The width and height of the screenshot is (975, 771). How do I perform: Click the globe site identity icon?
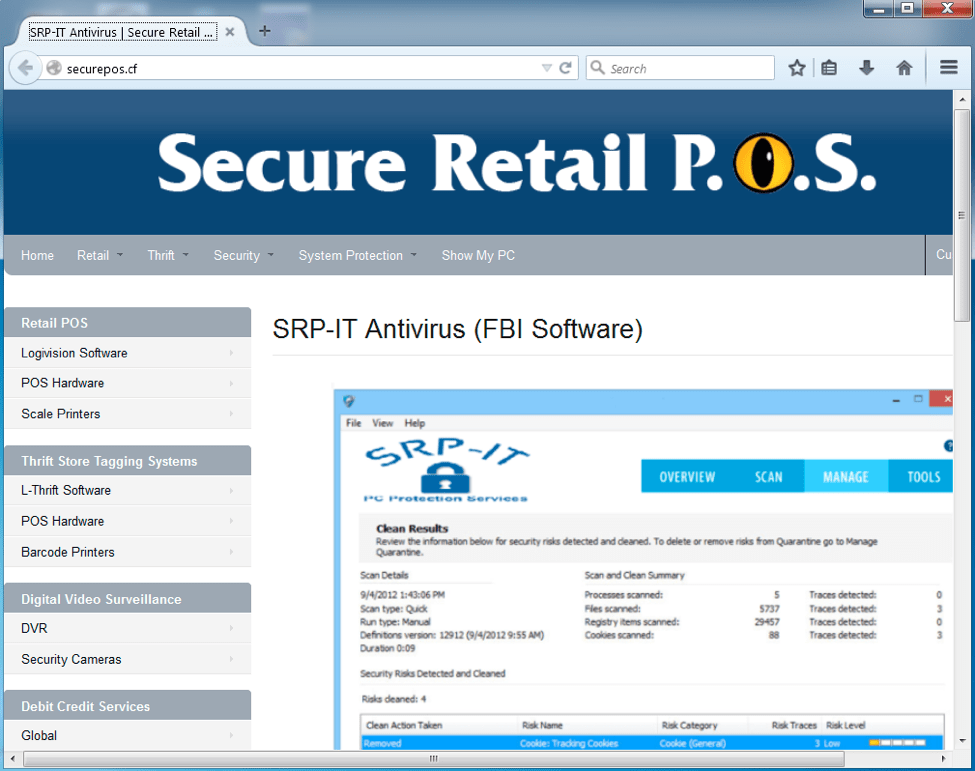54,68
